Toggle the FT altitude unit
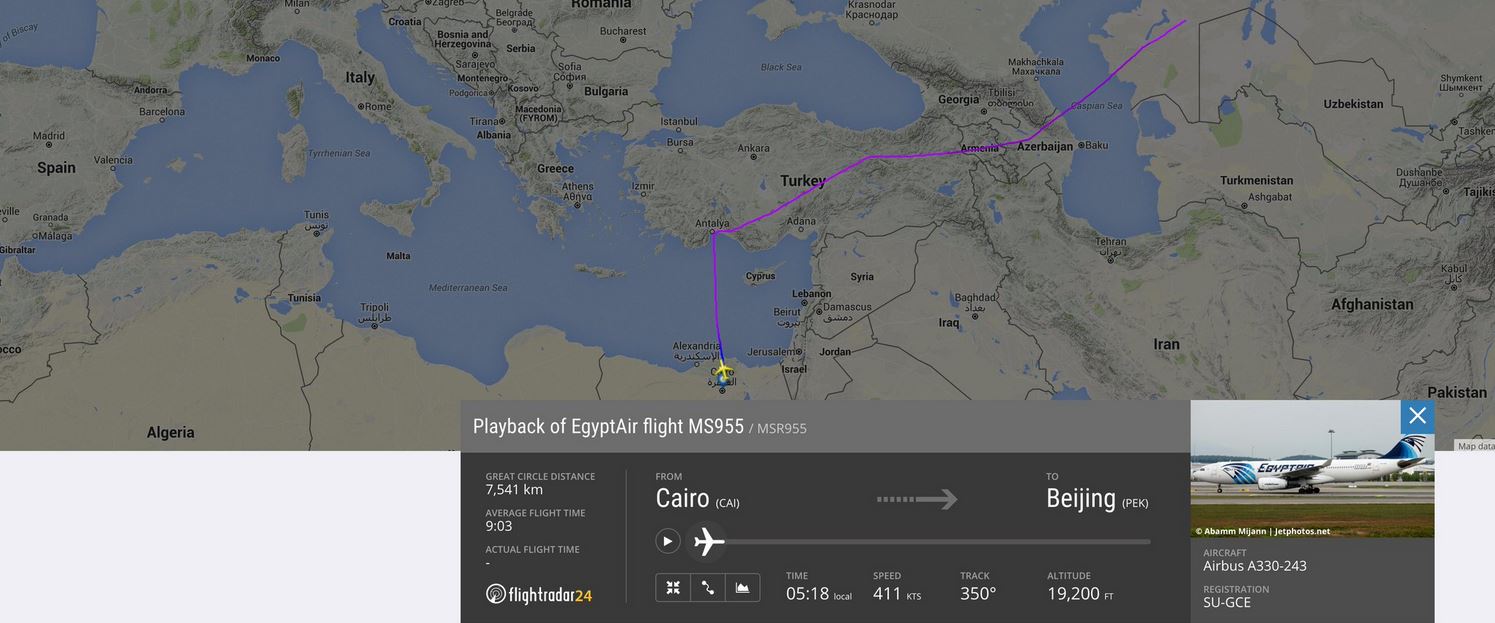The image size is (1495, 623). [1108, 597]
